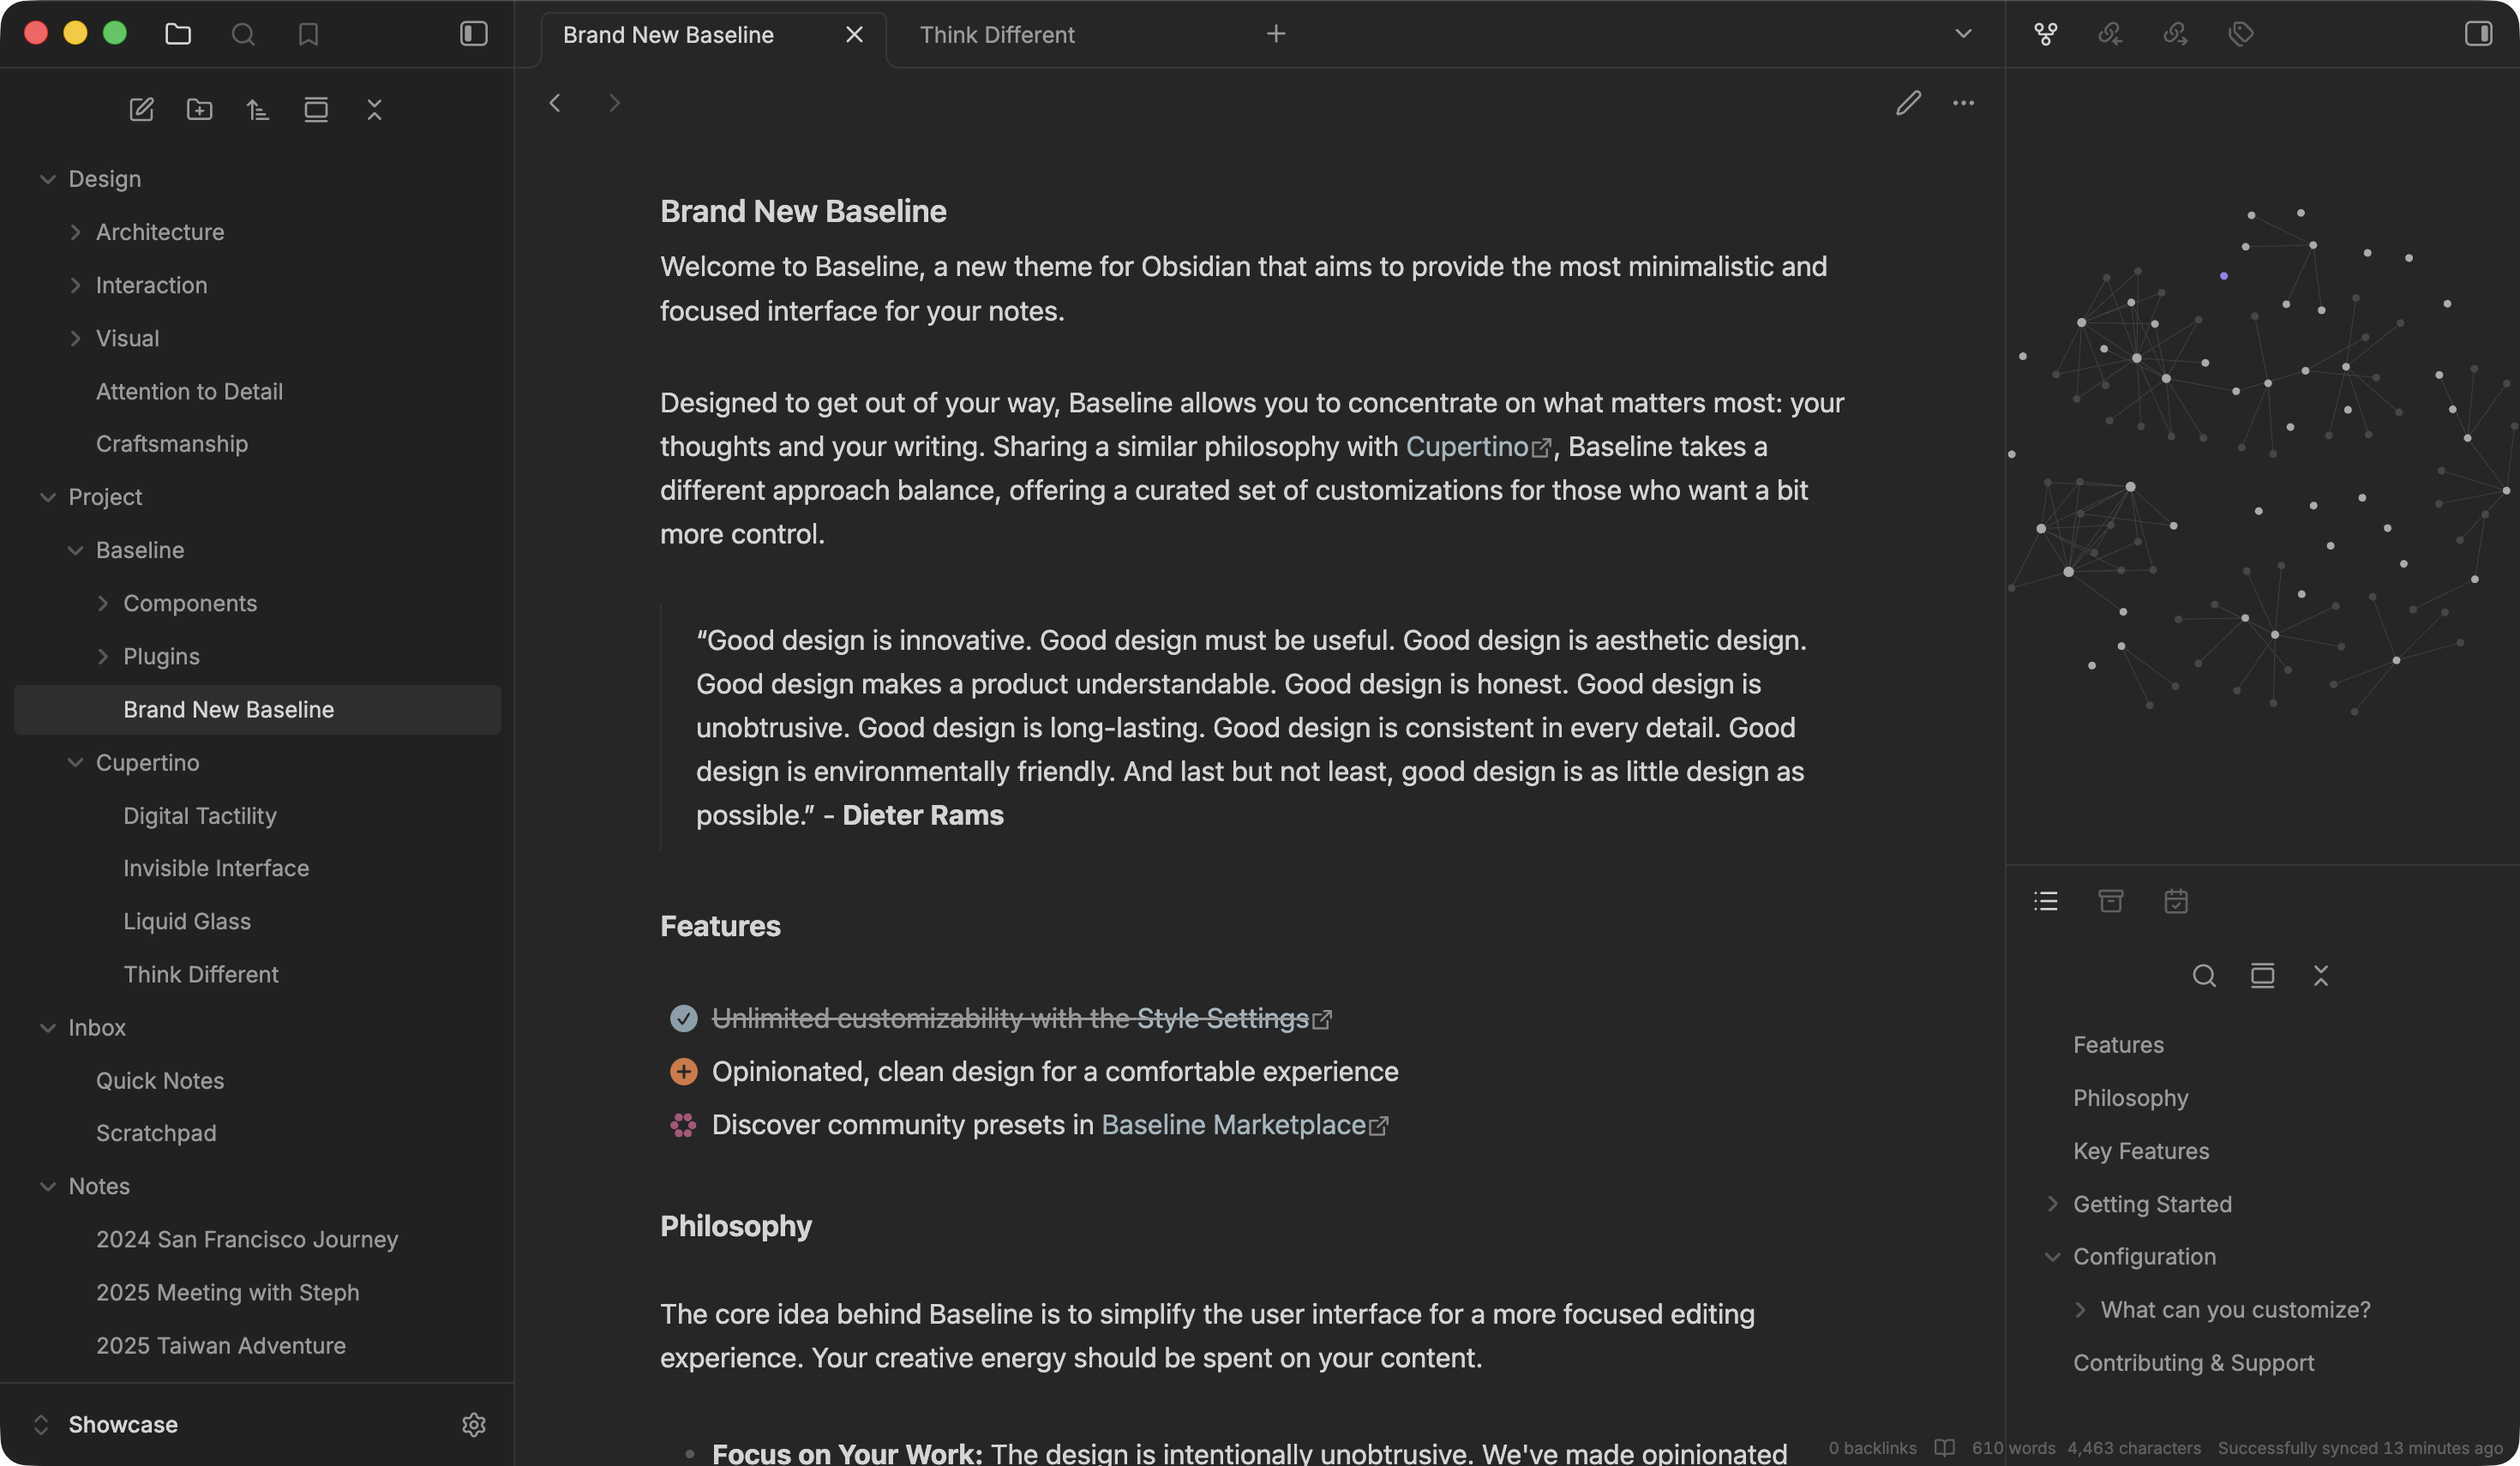This screenshot has width=2520, height=1466.
Task: Open more options for the note
Action: point(1963,103)
